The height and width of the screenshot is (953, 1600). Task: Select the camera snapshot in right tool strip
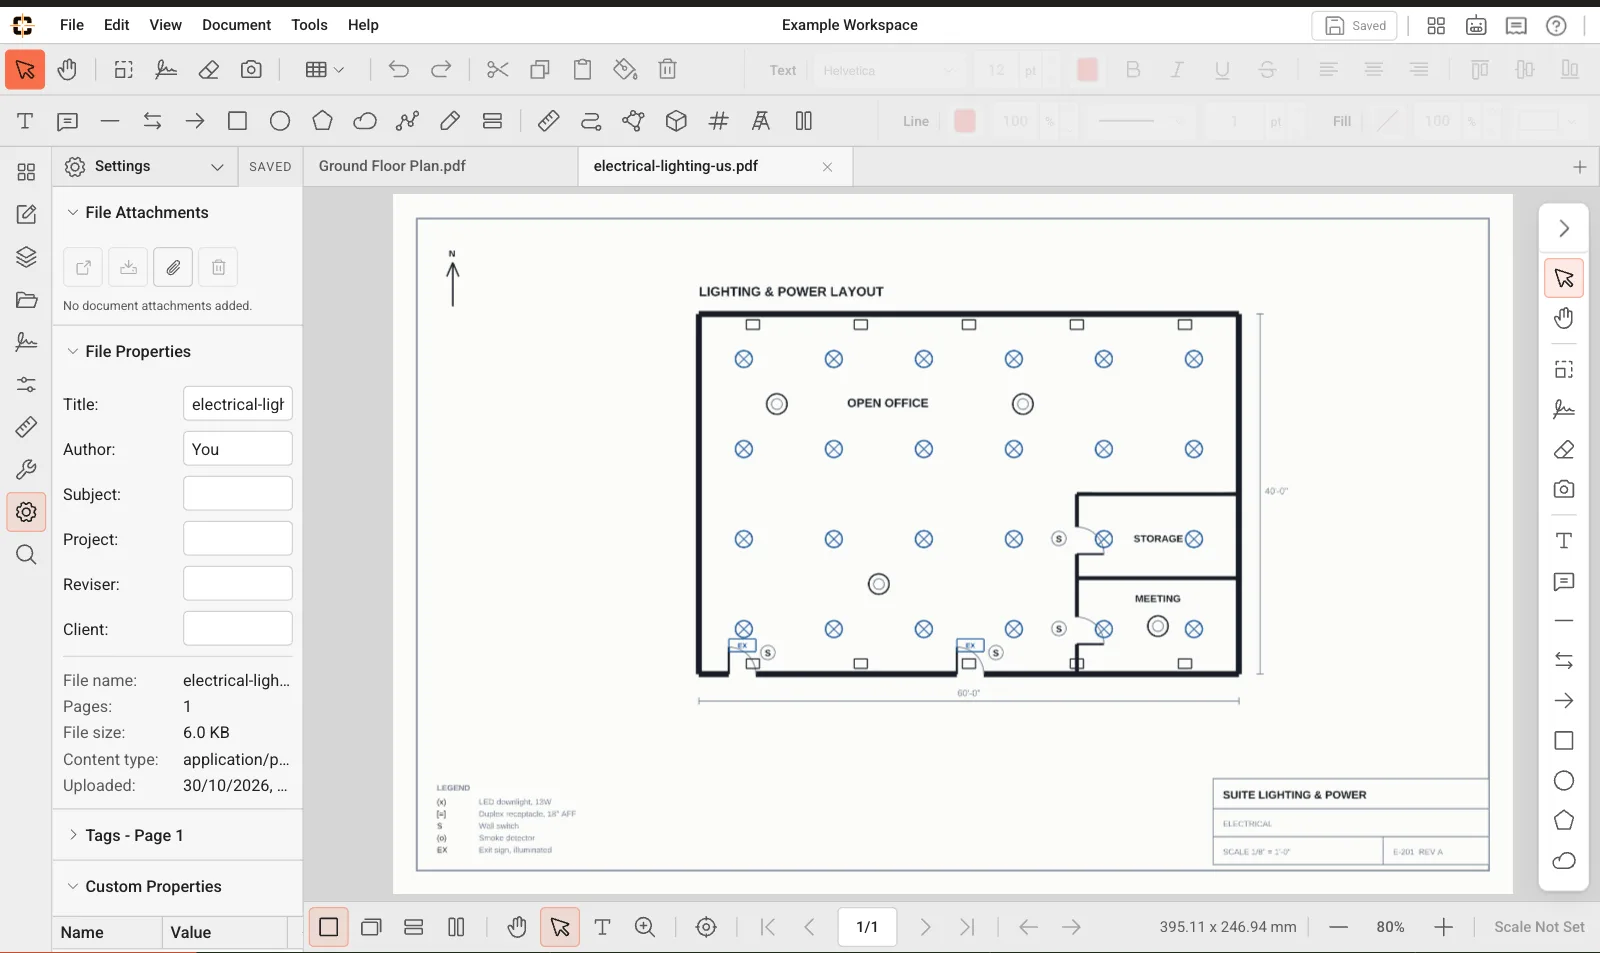click(x=1564, y=489)
